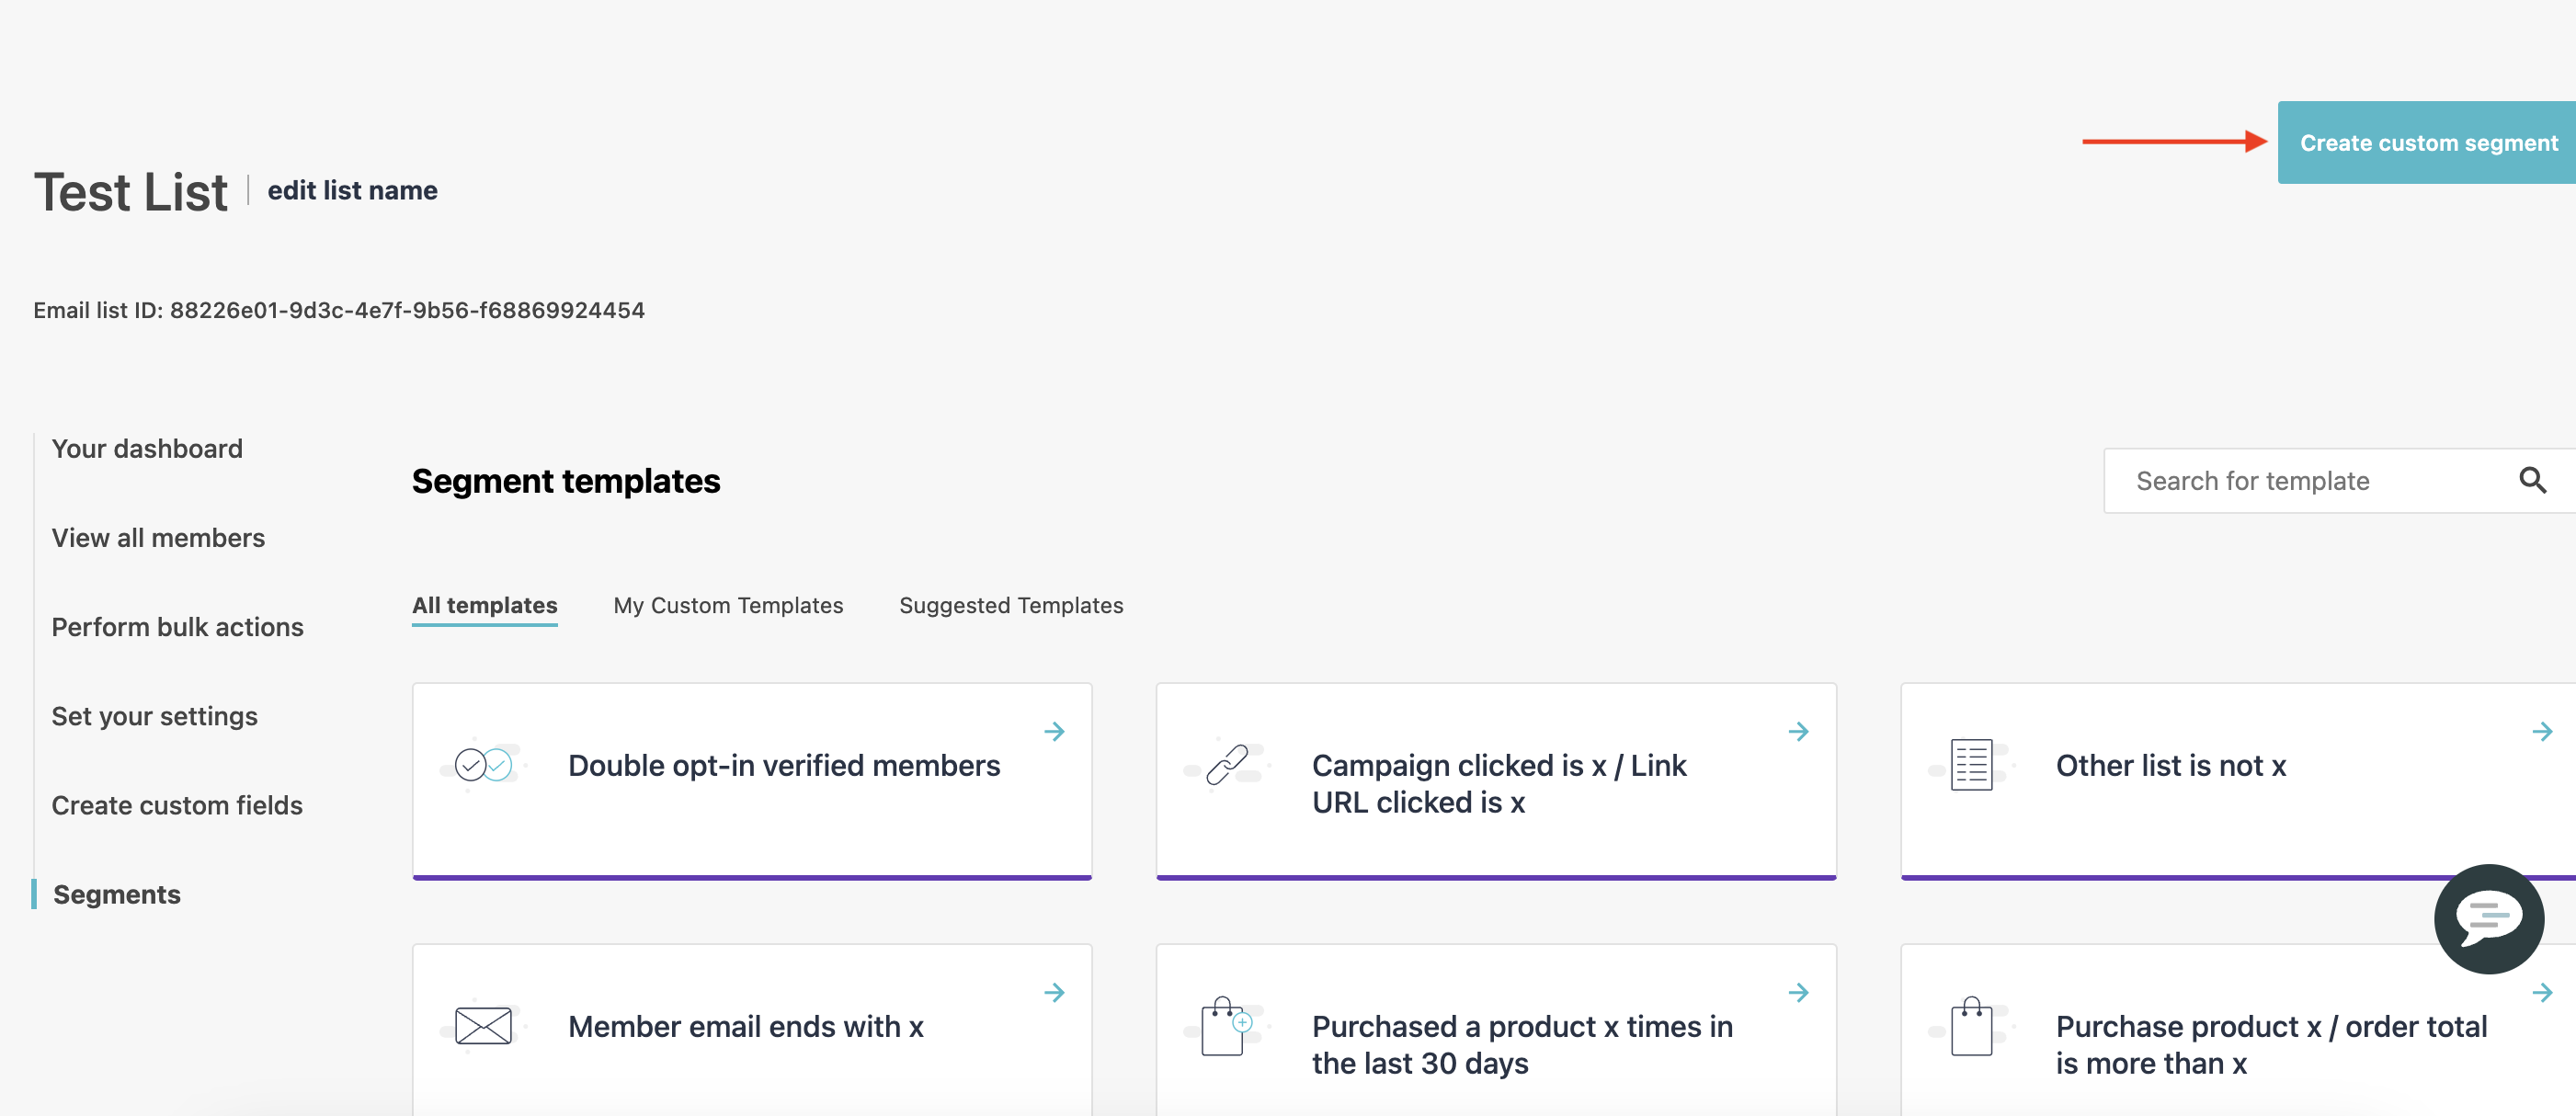The image size is (2576, 1116).
Task: Select the Suggested Templates tab
Action: [1010, 603]
